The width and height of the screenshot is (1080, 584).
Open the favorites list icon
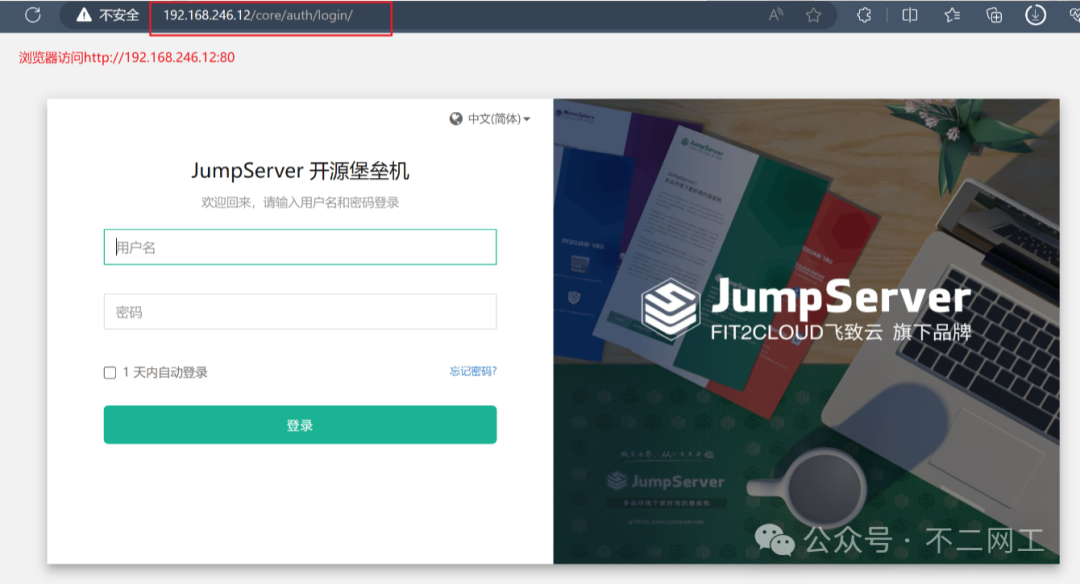point(952,15)
